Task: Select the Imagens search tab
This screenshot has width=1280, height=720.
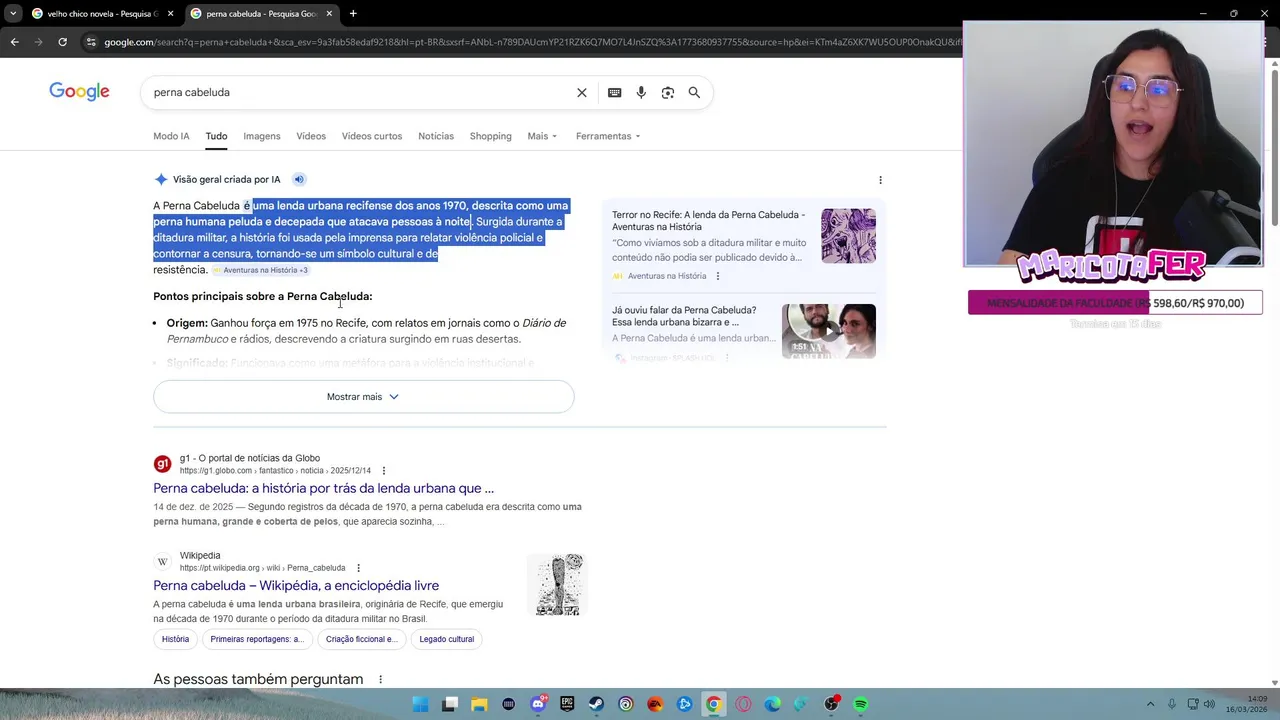Action: (262, 136)
